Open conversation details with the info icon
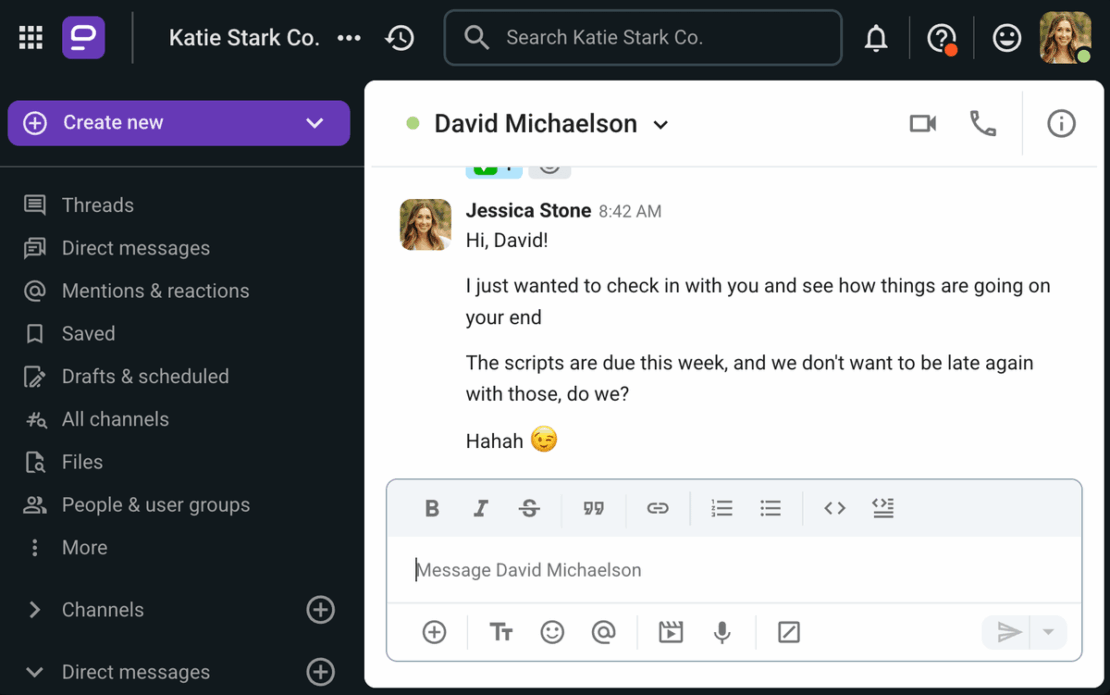1110x695 pixels. coord(1060,123)
